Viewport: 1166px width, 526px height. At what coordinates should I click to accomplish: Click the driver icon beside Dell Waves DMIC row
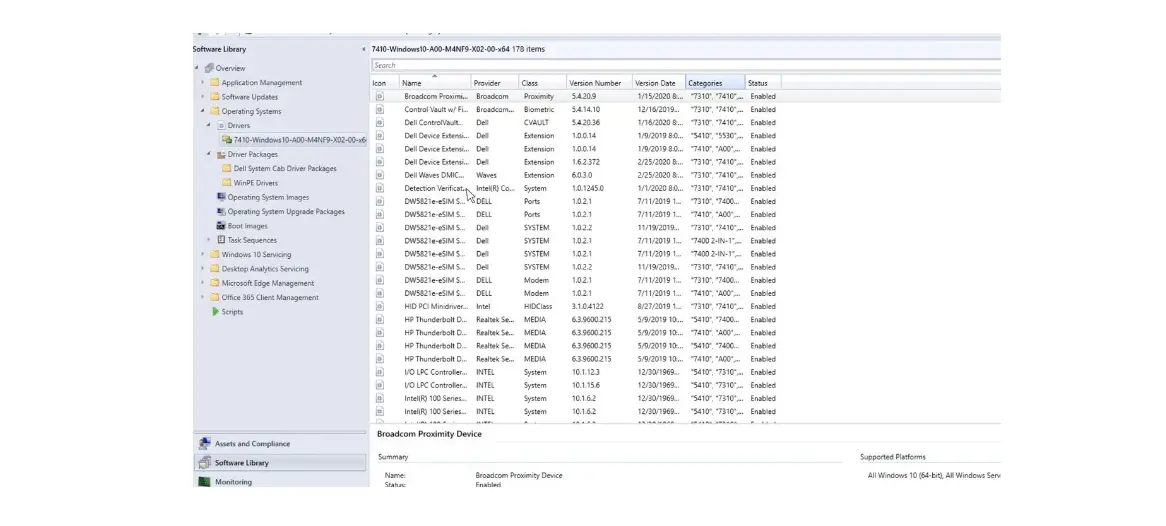click(x=379, y=176)
